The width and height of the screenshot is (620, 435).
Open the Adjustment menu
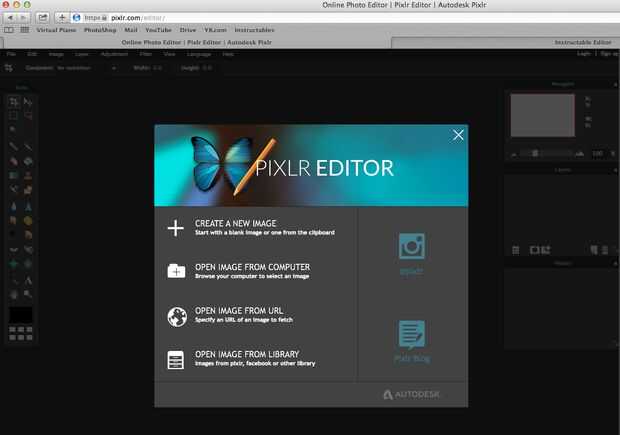tap(114, 54)
